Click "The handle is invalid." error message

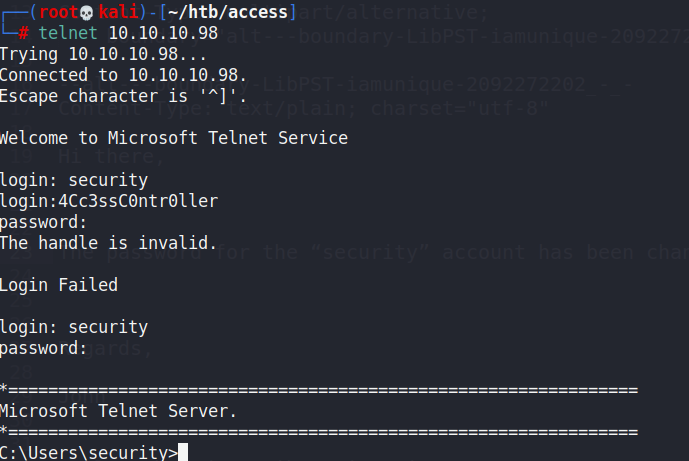tap(108, 243)
